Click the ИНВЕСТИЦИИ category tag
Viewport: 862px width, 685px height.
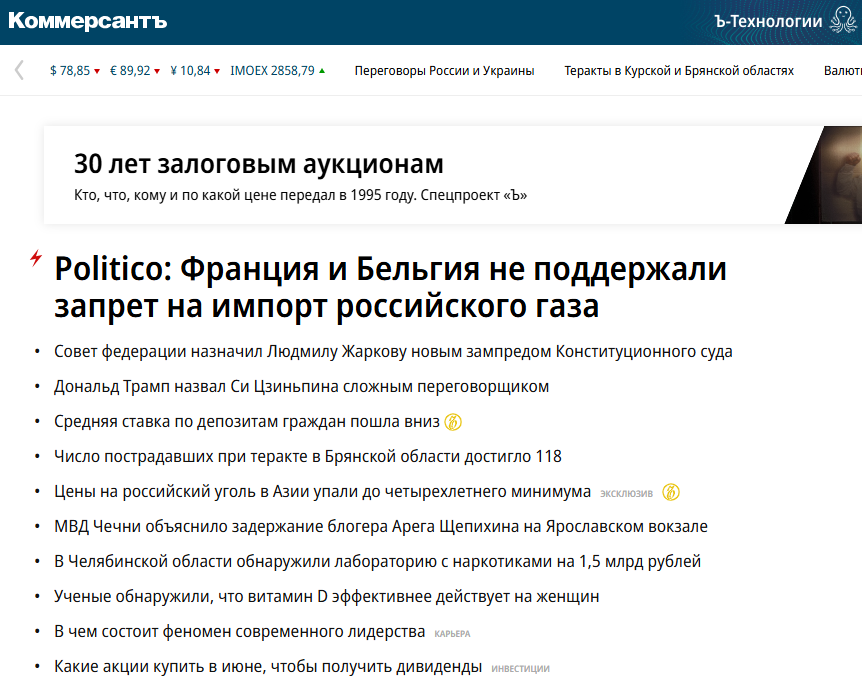pyautogui.click(x=520, y=668)
